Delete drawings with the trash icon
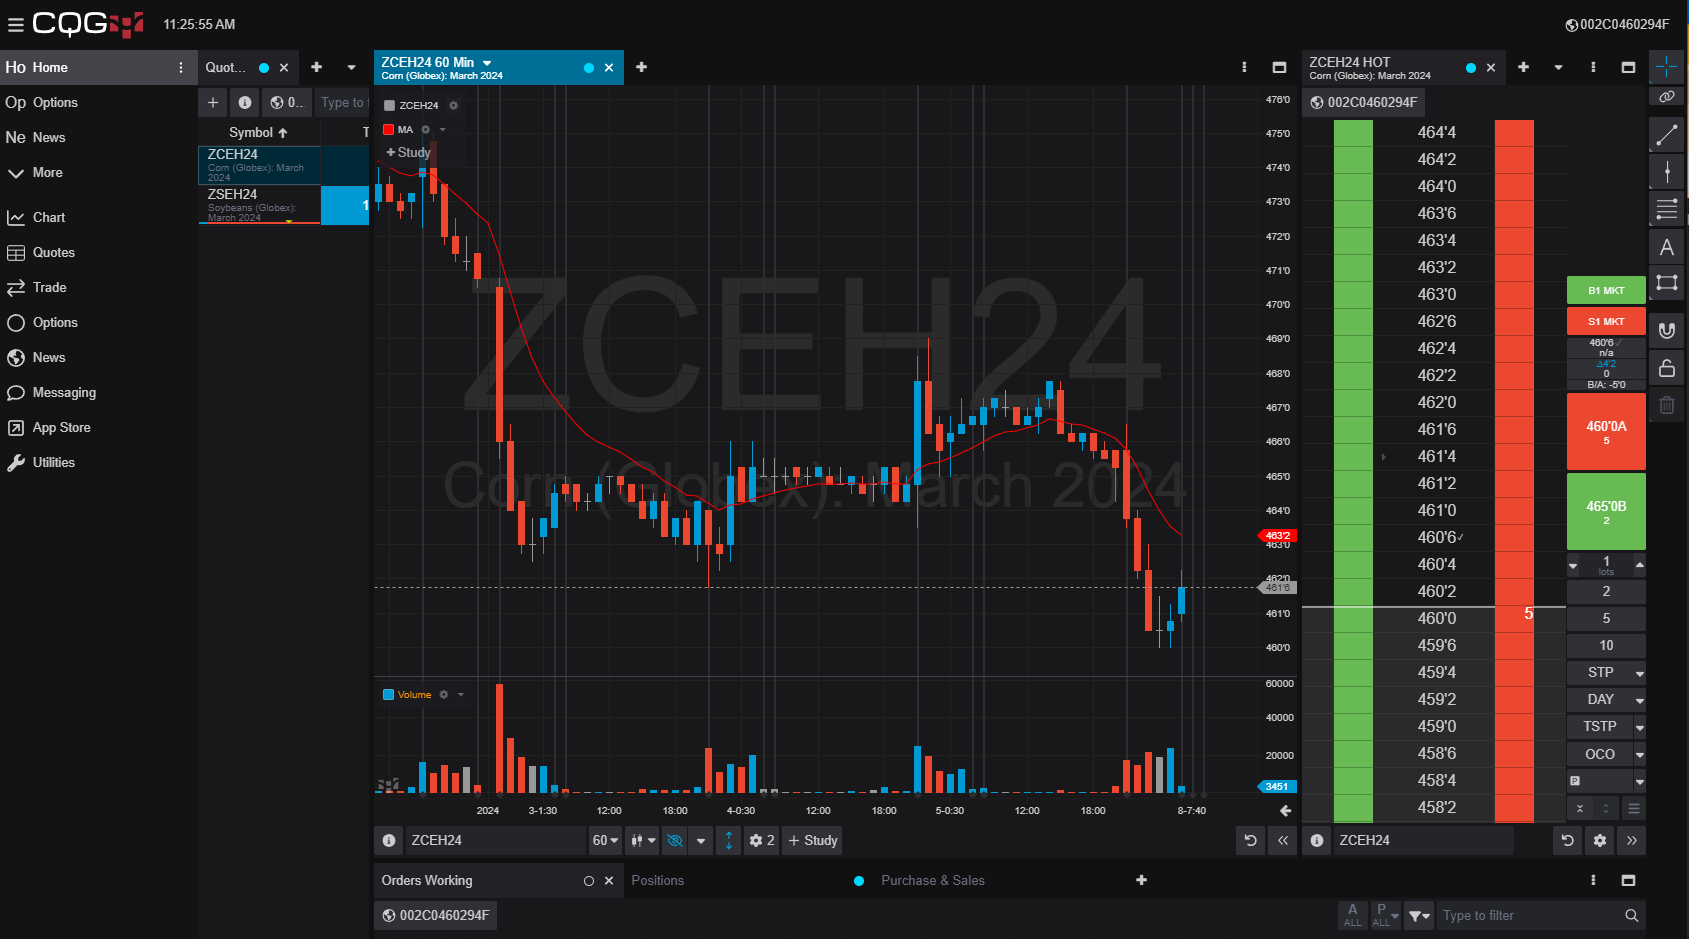The width and height of the screenshot is (1689, 939). (1666, 405)
